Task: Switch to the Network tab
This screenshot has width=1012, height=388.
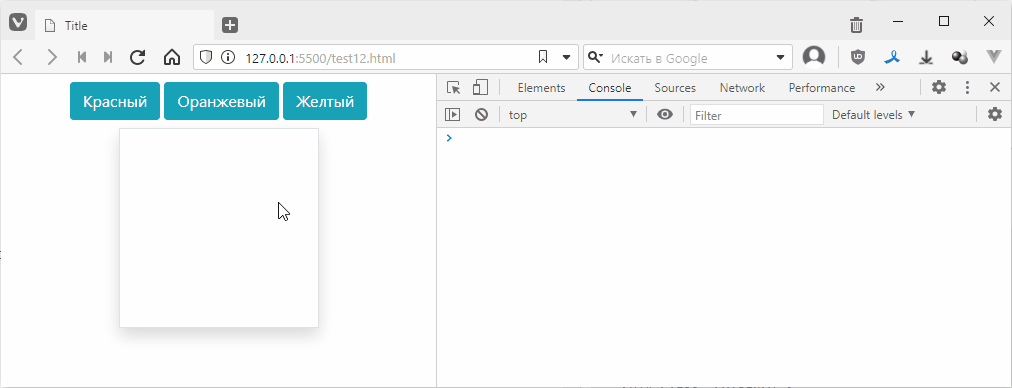Action: [x=742, y=88]
